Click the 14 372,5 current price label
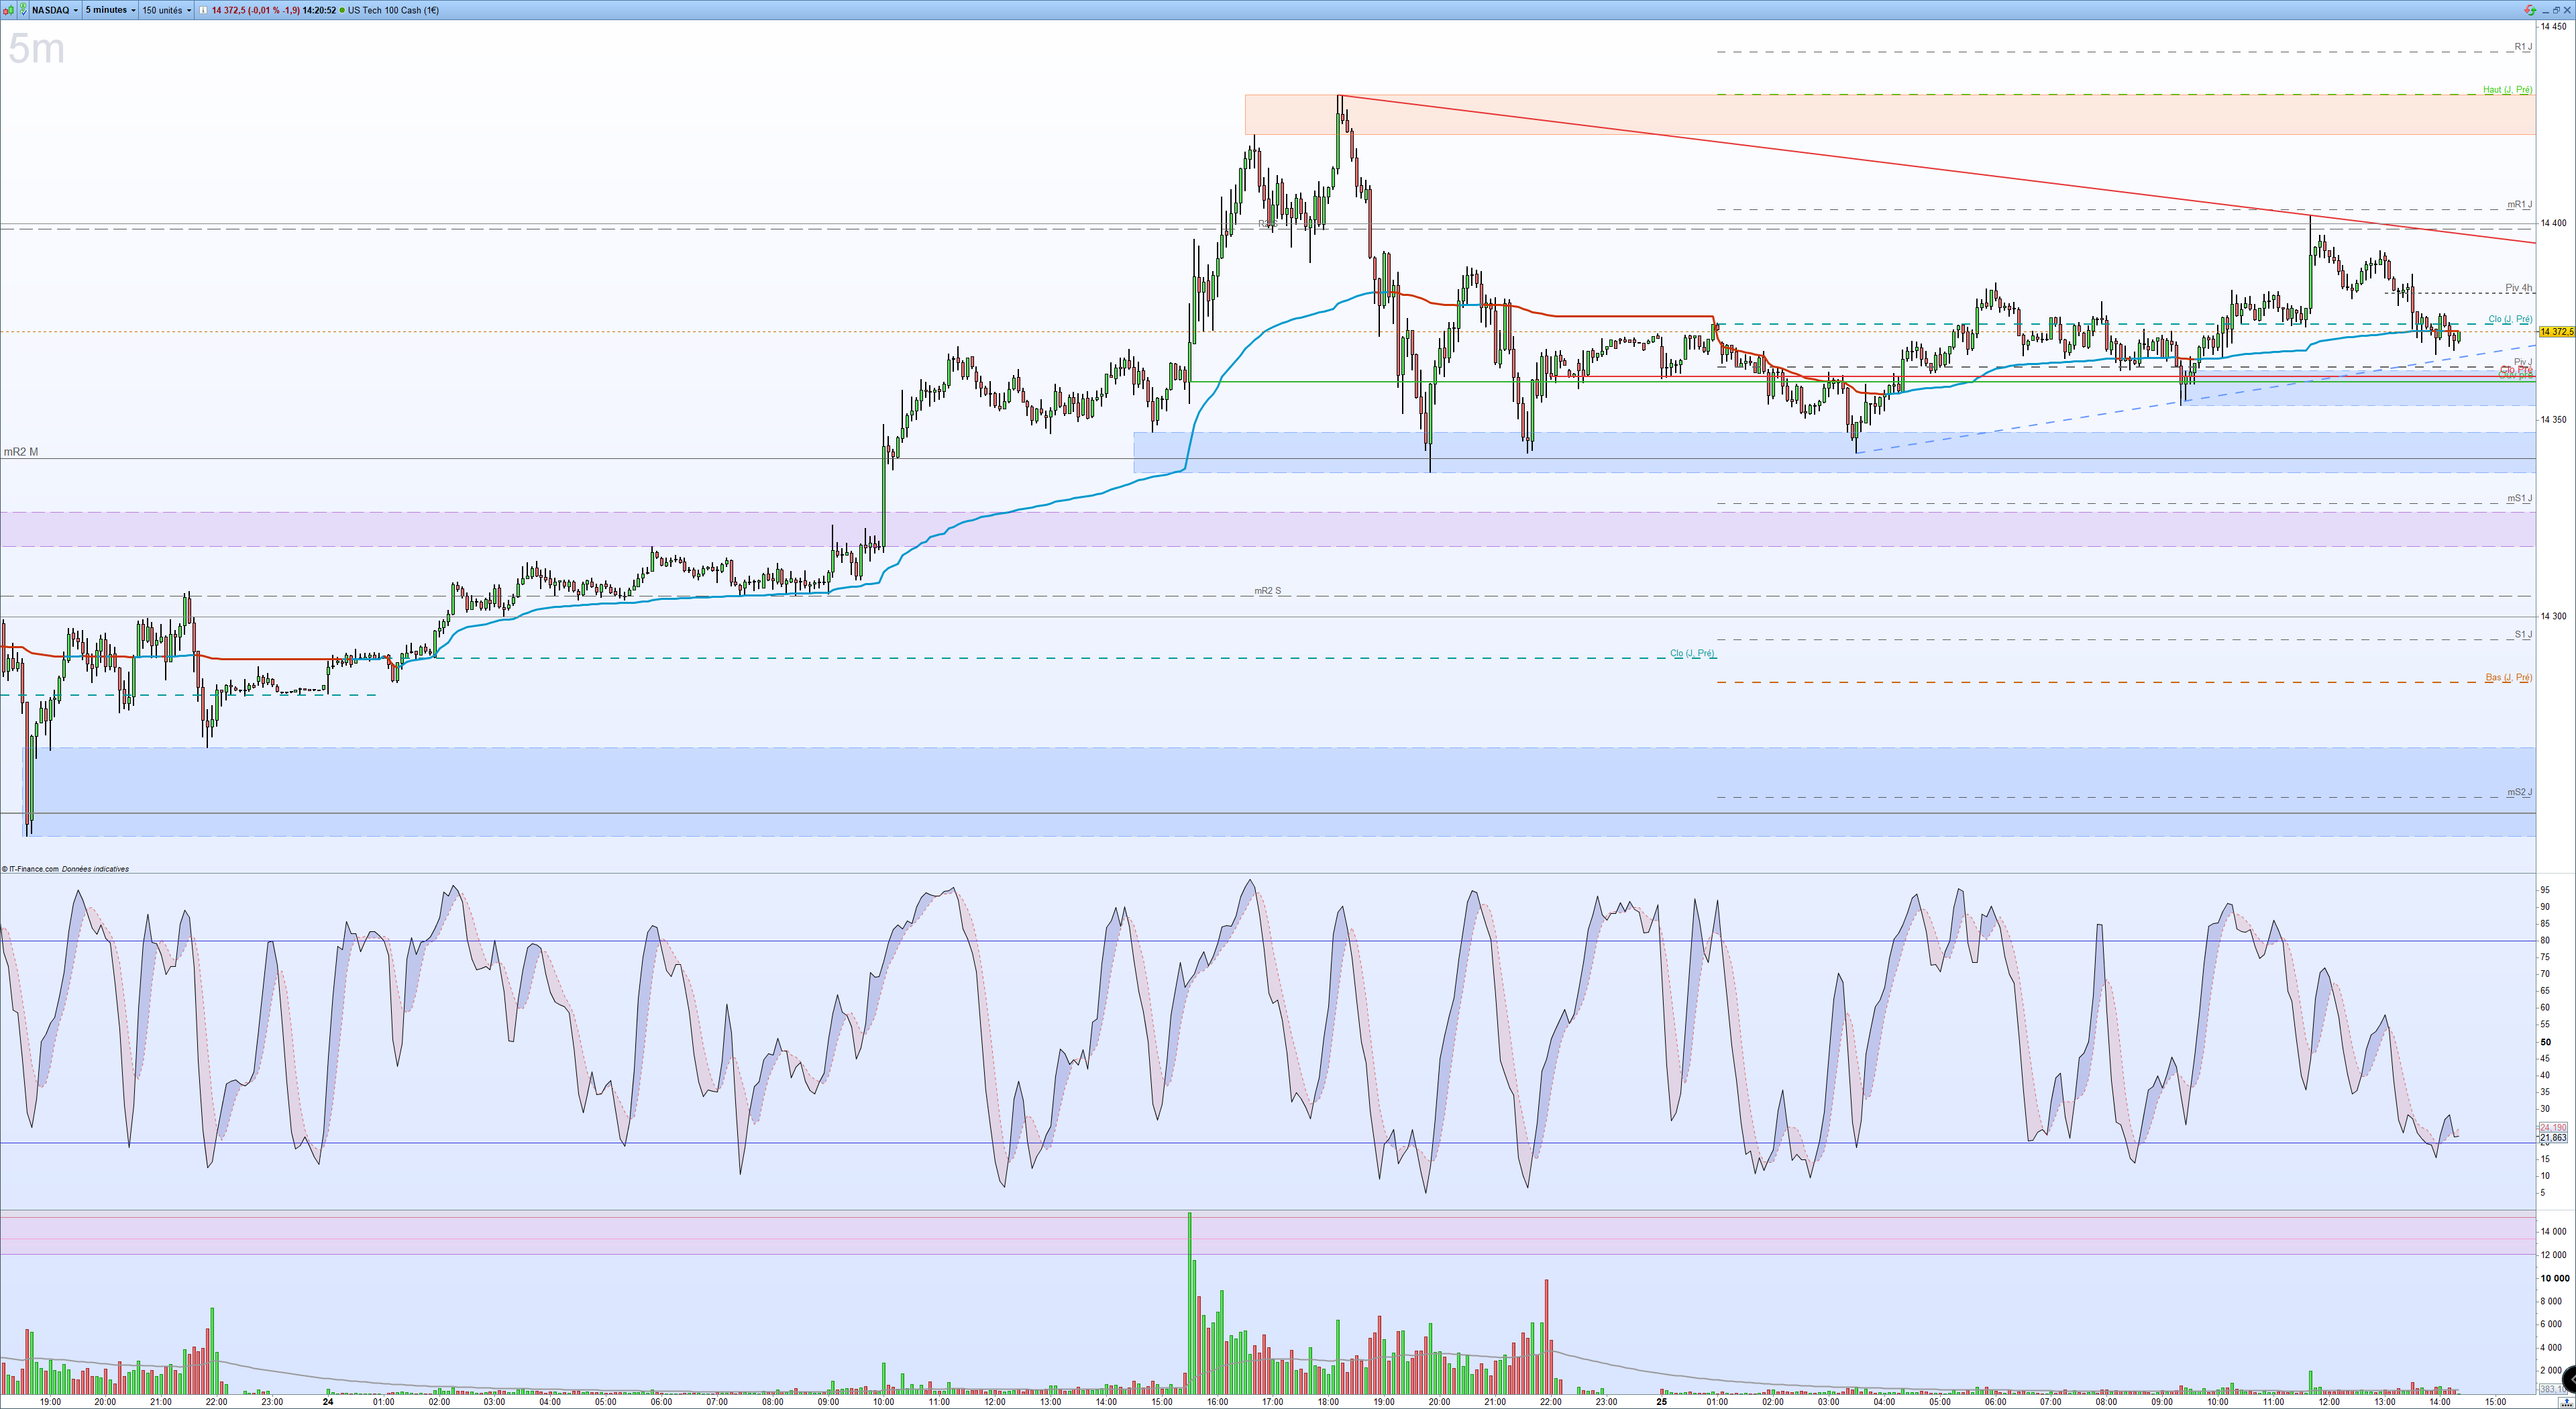 pyautogui.click(x=2556, y=332)
